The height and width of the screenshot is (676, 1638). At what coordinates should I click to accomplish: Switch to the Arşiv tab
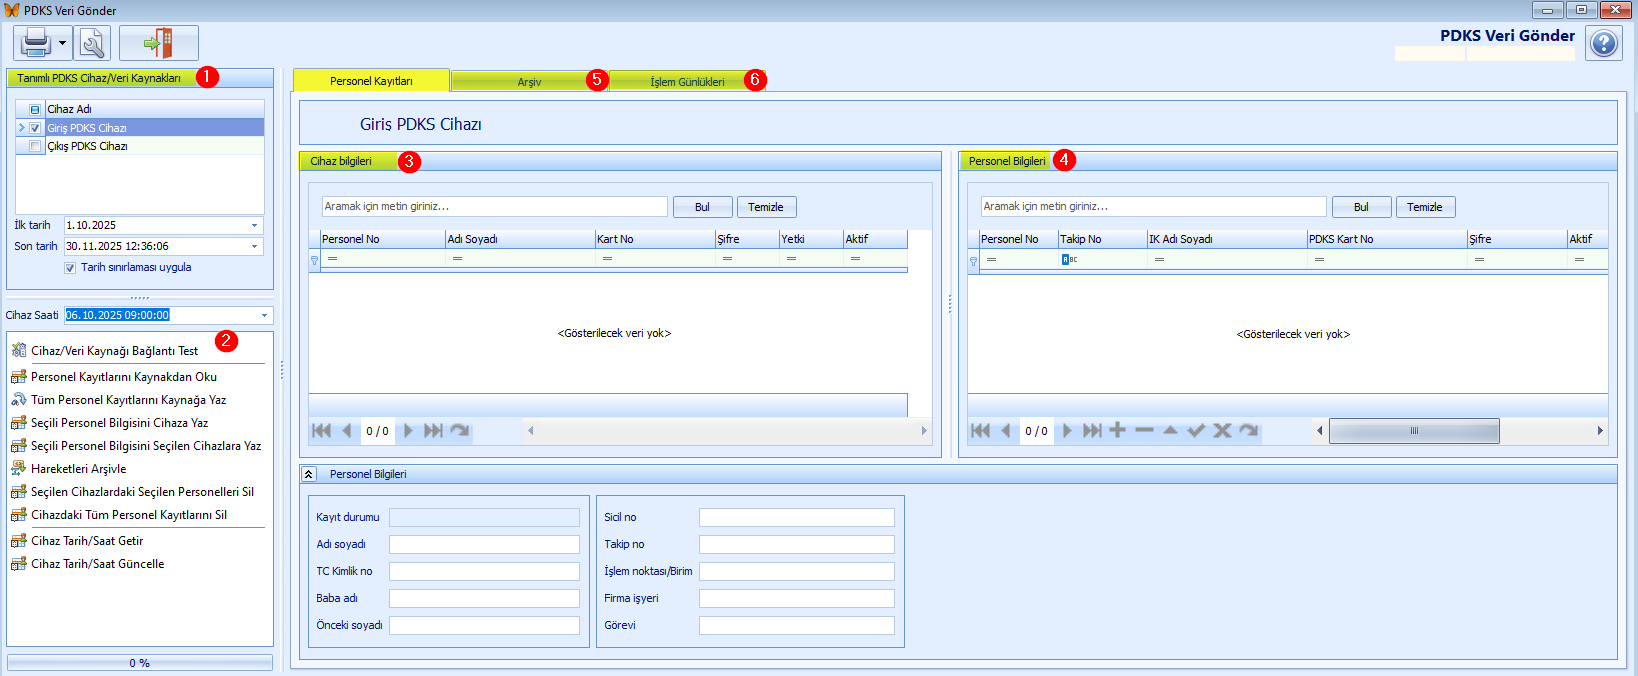(529, 82)
